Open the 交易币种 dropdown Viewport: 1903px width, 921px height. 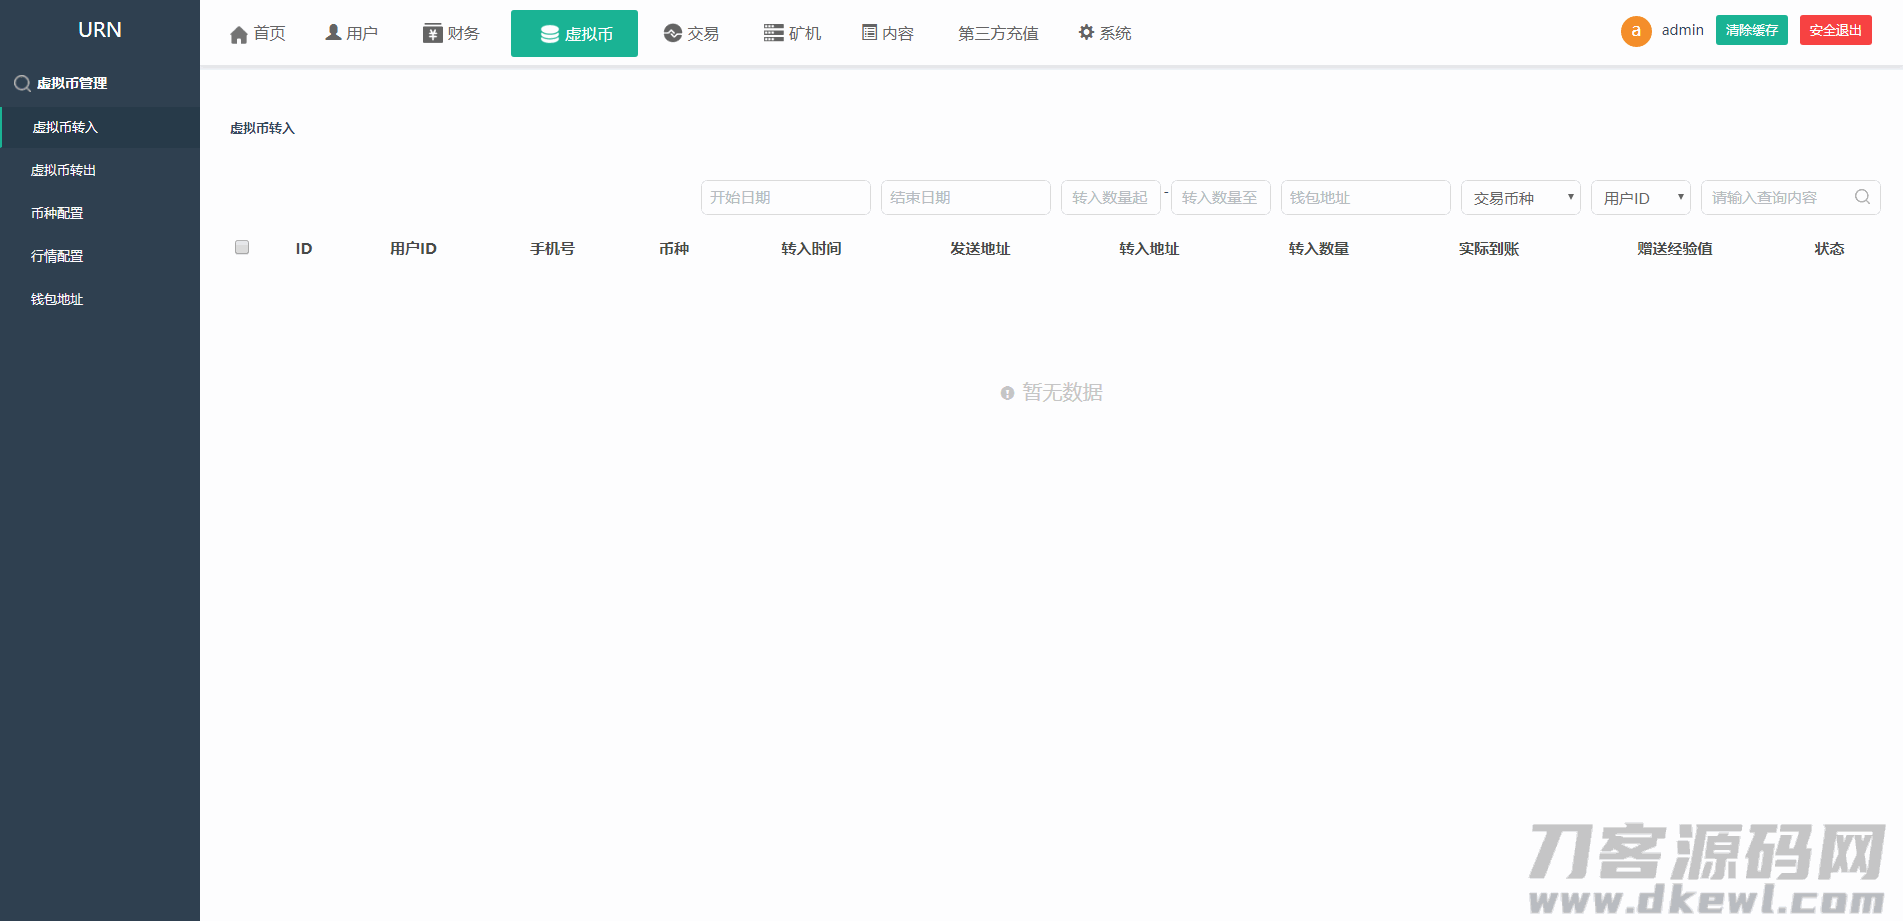1520,198
